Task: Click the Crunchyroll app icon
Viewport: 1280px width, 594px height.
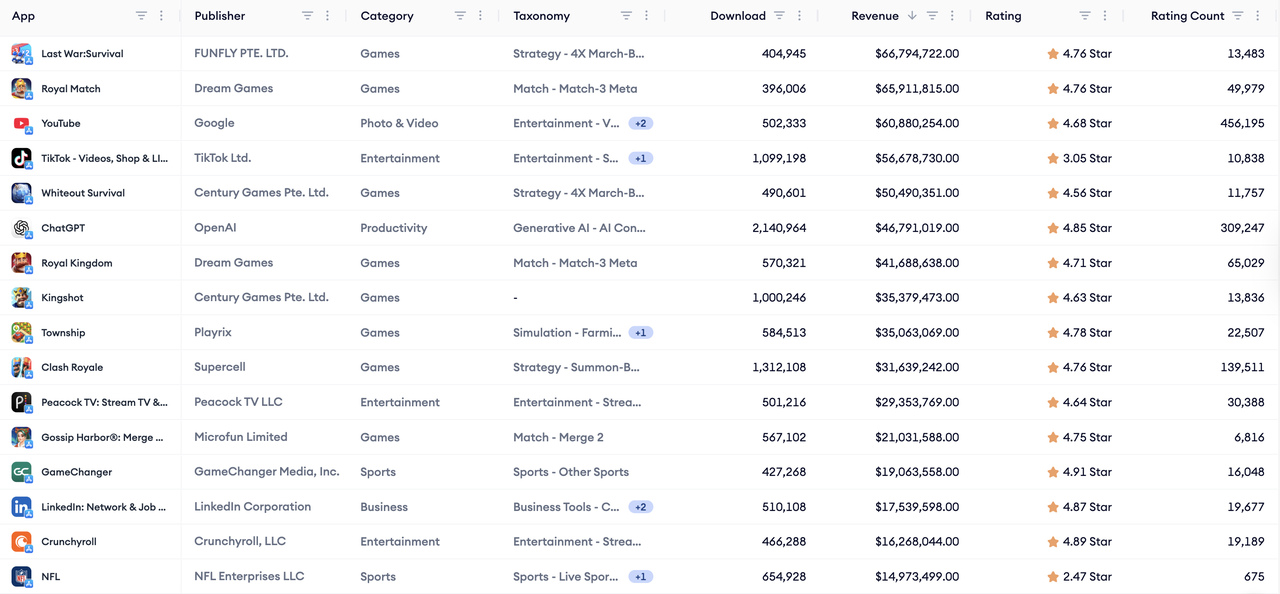Action: pos(21,542)
